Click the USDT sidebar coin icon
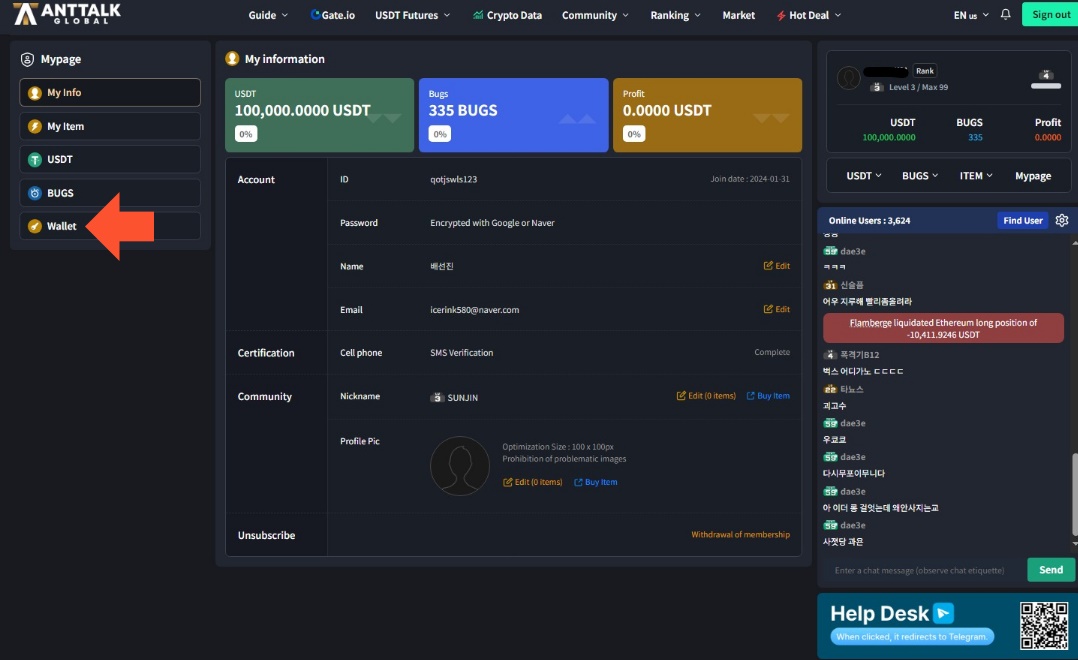 coord(34,160)
